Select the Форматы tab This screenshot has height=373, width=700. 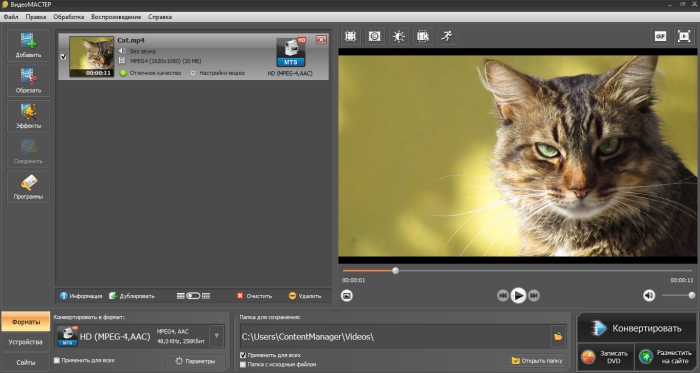25,322
